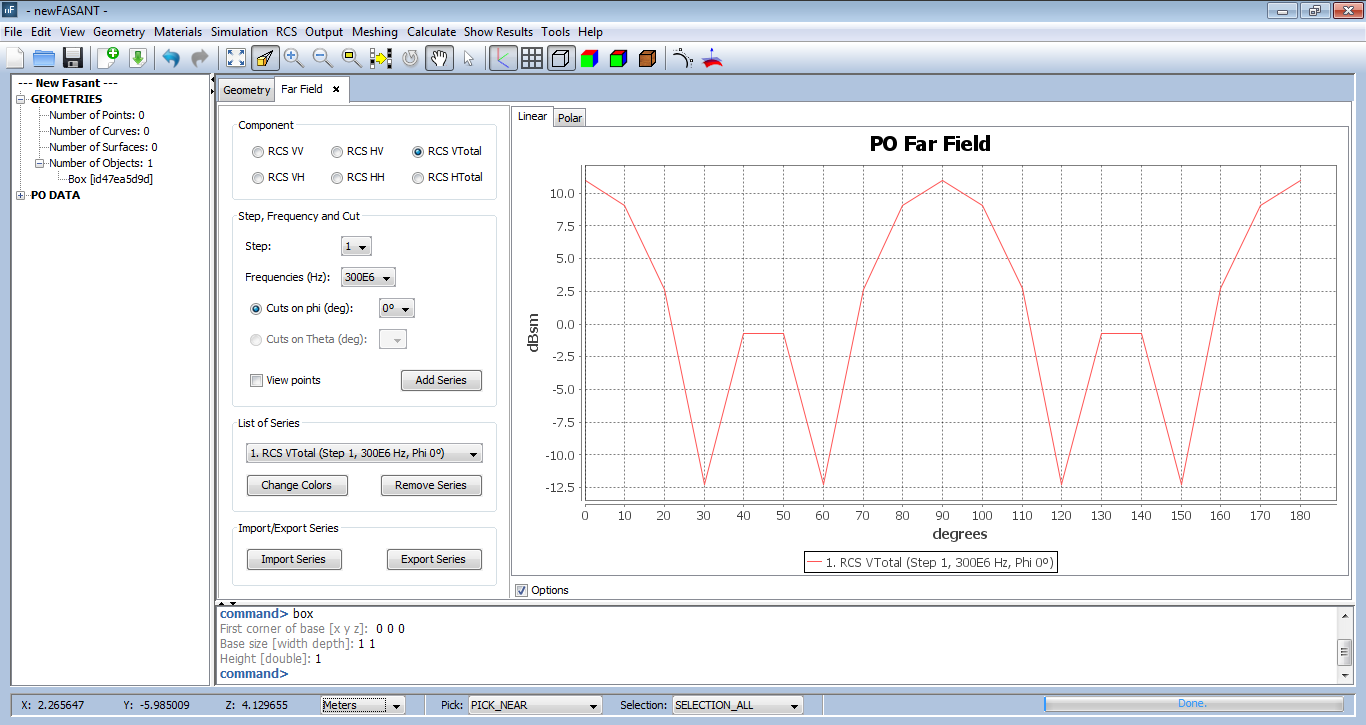Image resolution: width=1366 pixels, height=725 pixels.
Task: Click the Zoom In magnifier icon
Action: 293,58
